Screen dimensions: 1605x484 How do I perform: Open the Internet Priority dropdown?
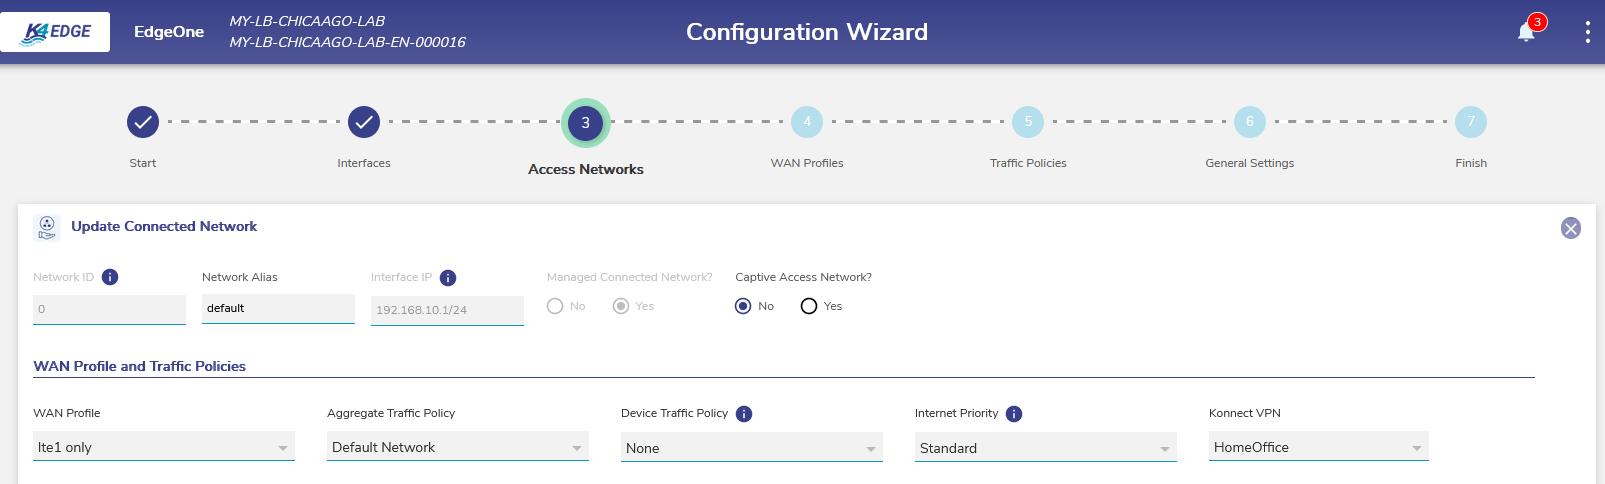1045,448
